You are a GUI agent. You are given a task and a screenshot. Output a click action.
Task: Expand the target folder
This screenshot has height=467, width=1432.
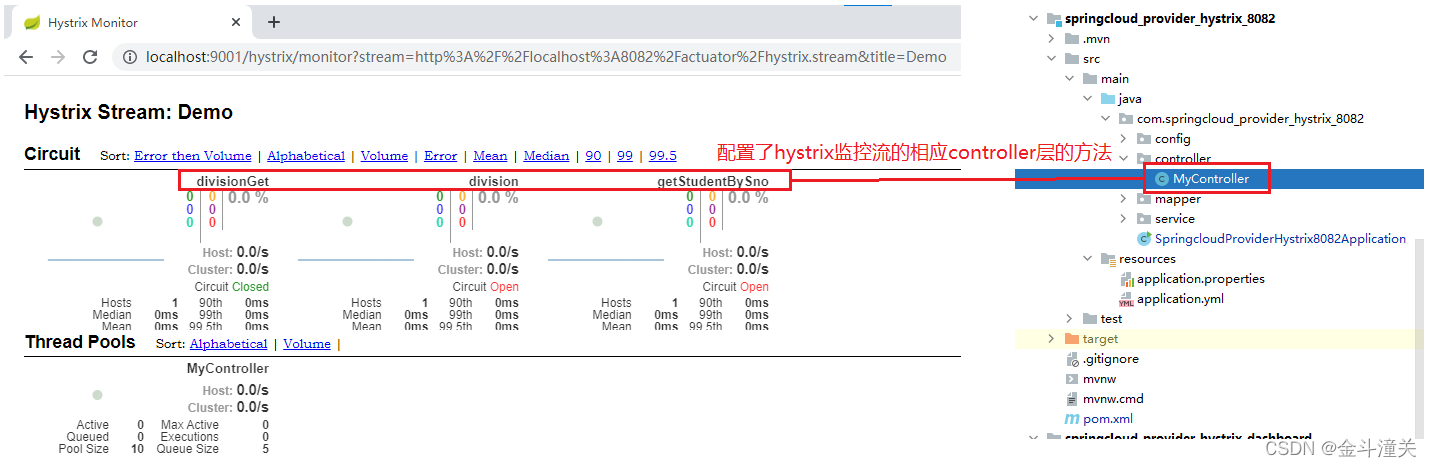coord(1051,339)
